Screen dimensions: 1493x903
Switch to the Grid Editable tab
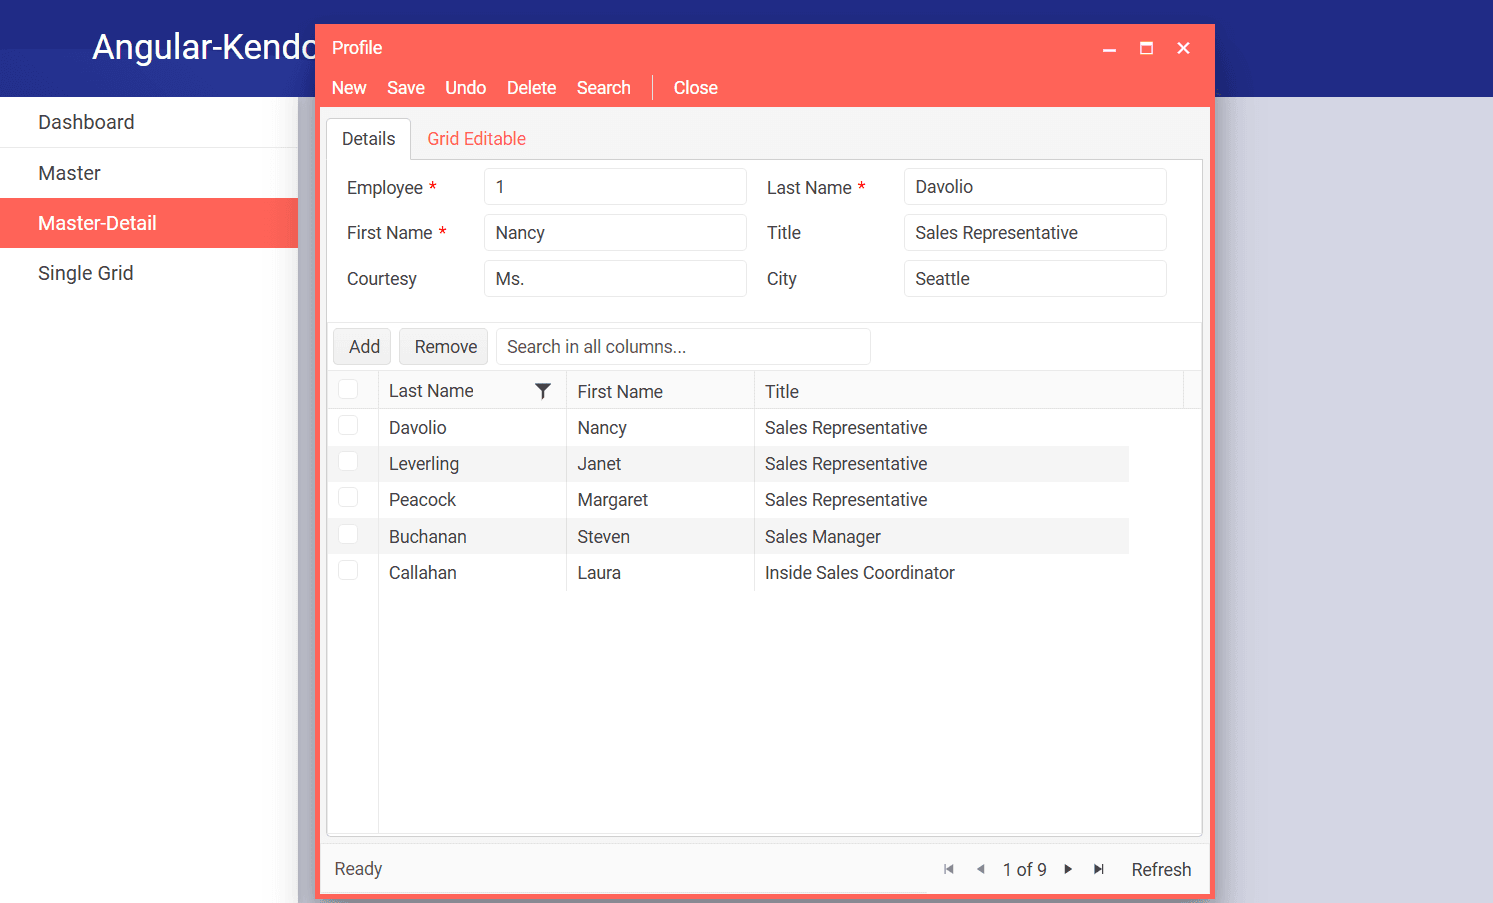(x=476, y=139)
